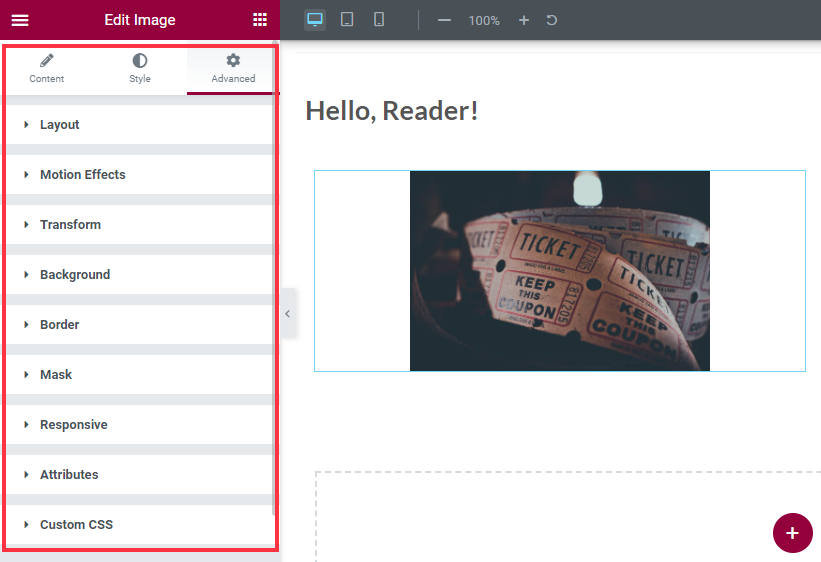821x562 pixels.
Task: Open the Style tab
Action: [140, 69]
